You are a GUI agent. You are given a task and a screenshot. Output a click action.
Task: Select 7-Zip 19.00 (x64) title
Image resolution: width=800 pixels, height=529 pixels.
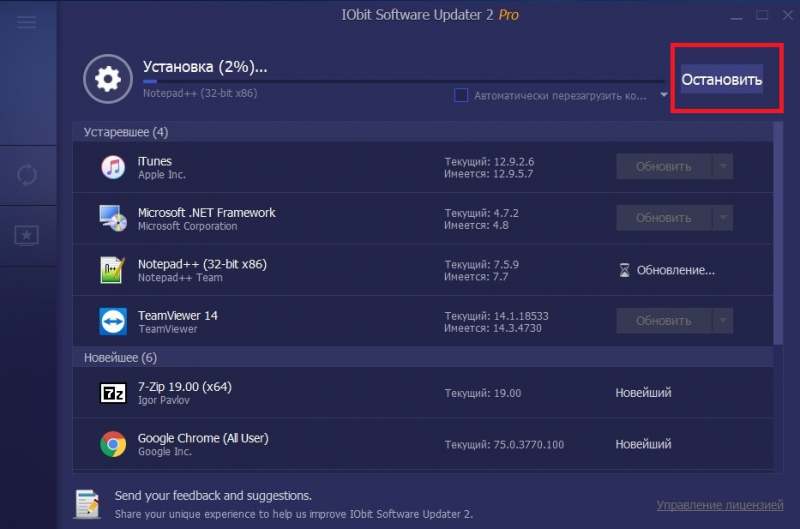pyautogui.click(x=184, y=387)
